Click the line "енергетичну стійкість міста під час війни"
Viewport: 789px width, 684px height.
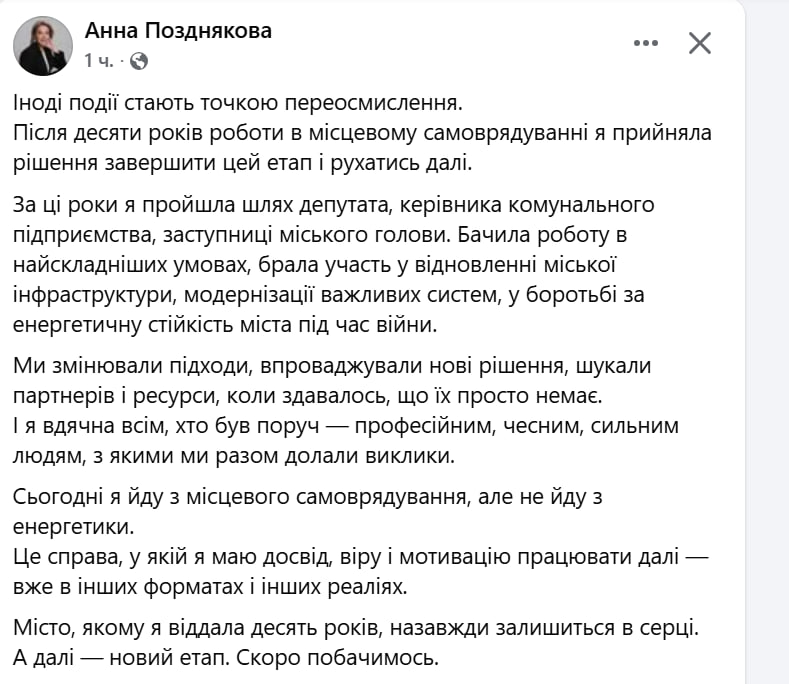coord(240,324)
